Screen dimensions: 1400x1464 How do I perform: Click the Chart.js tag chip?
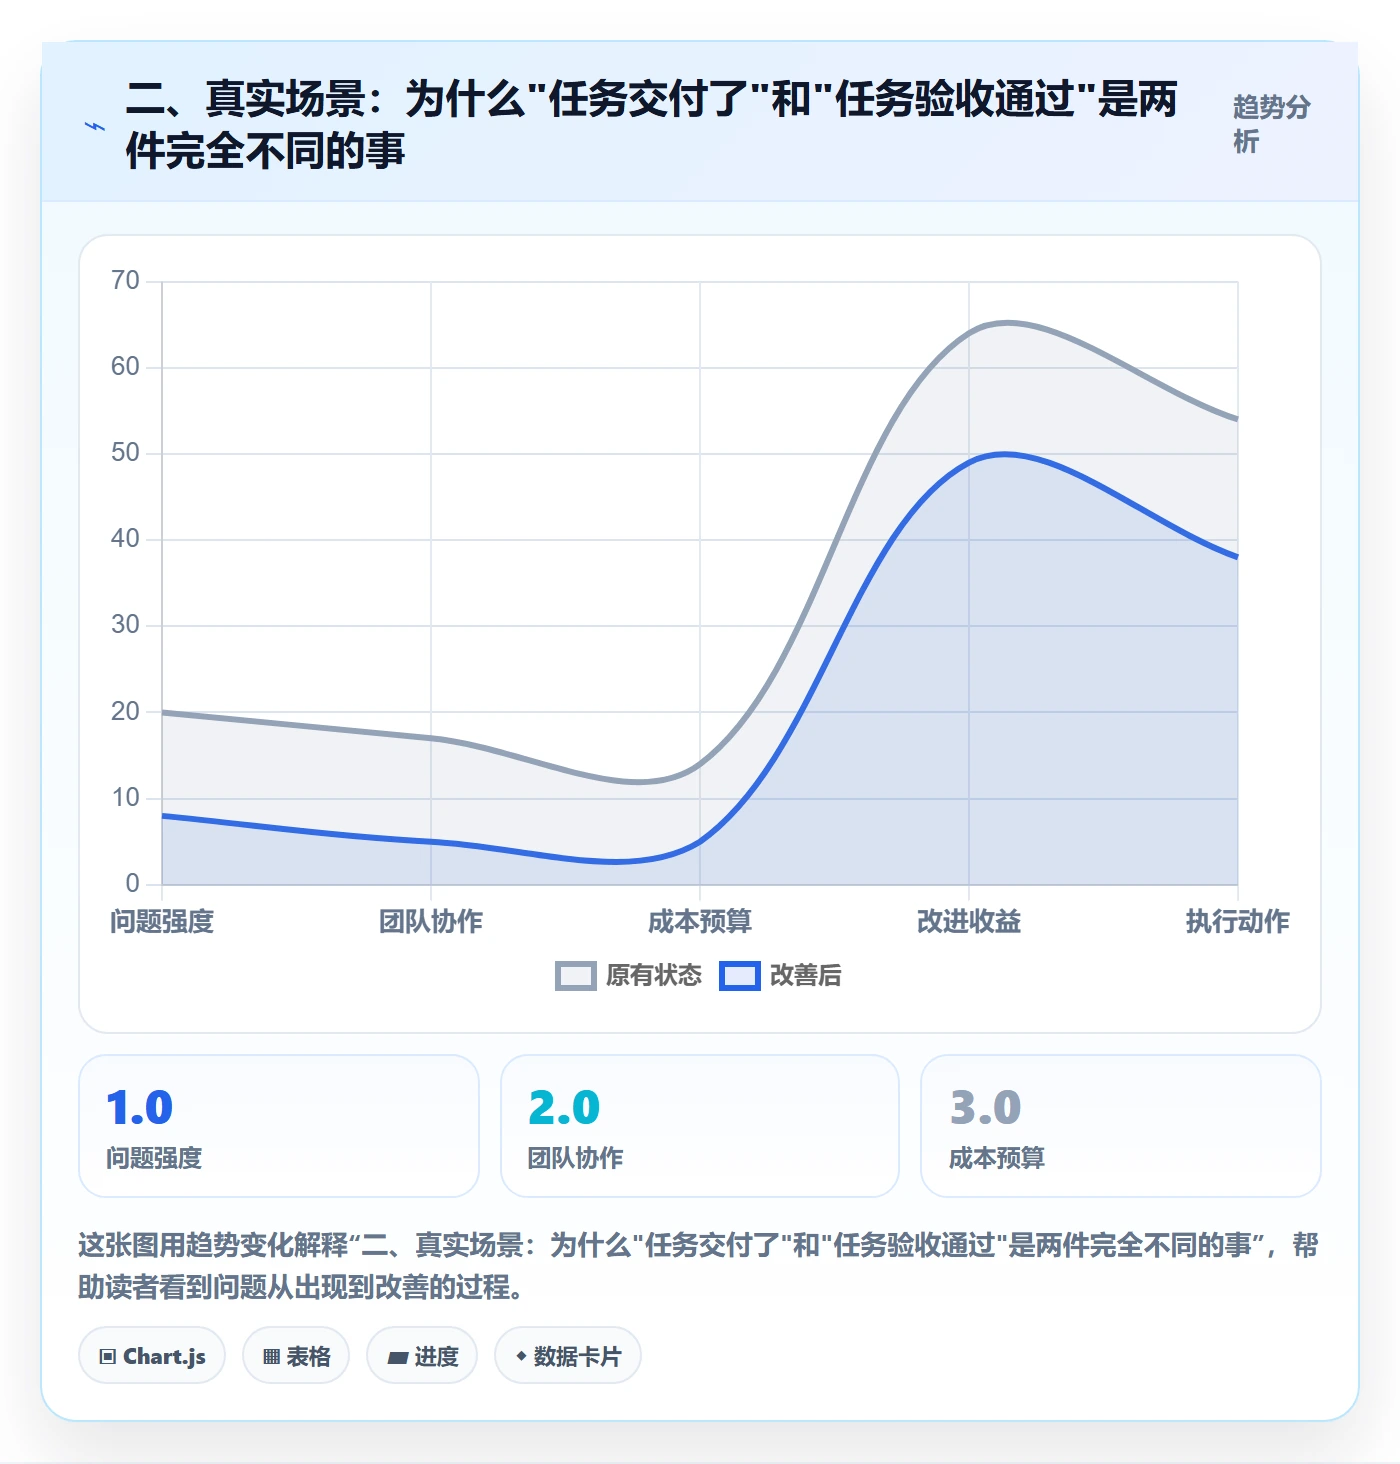(152, 1356)
